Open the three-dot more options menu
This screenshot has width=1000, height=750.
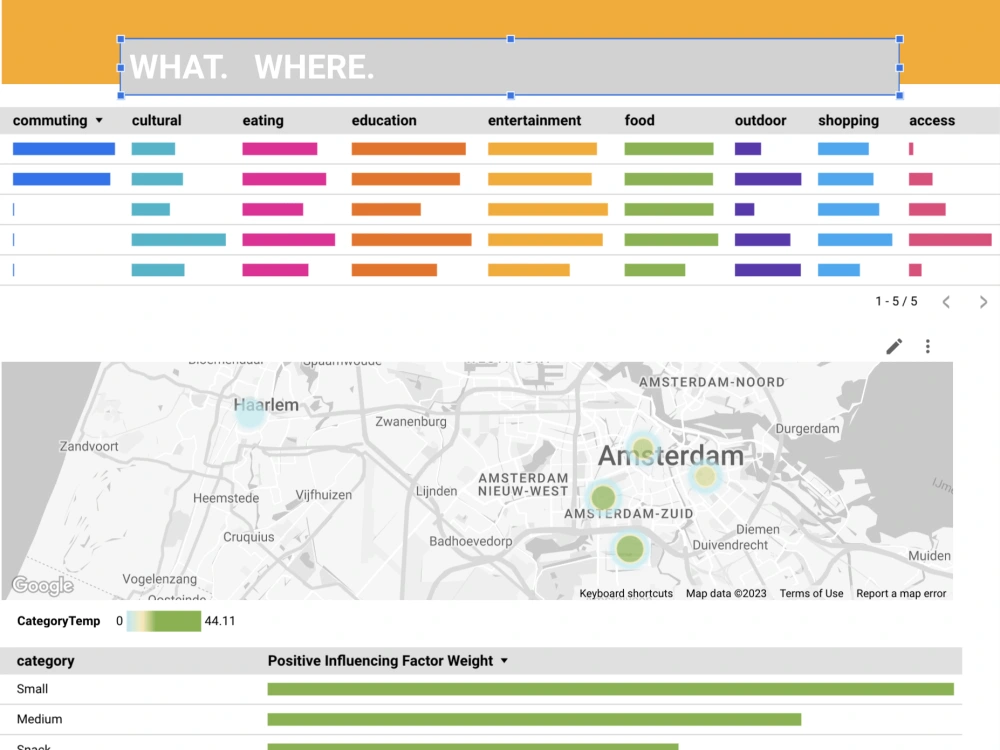[x=927, y=346]
